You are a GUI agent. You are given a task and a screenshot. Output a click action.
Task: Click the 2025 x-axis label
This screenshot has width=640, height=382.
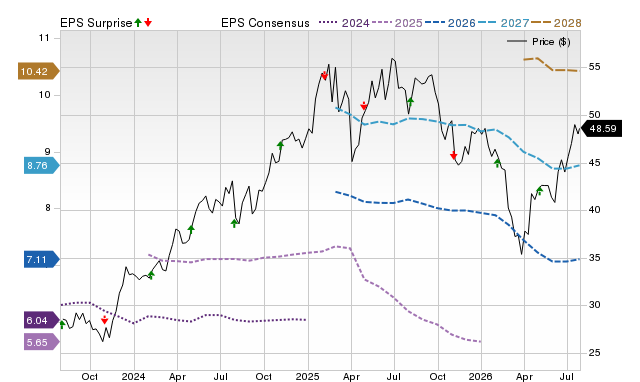click(308, 376)
